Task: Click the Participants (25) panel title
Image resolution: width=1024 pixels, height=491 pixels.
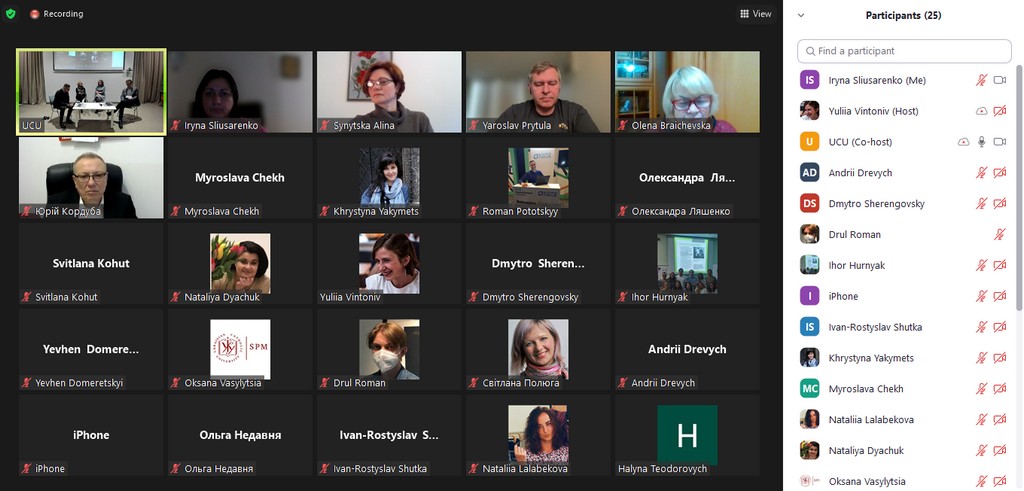Action: pos(903,15)
